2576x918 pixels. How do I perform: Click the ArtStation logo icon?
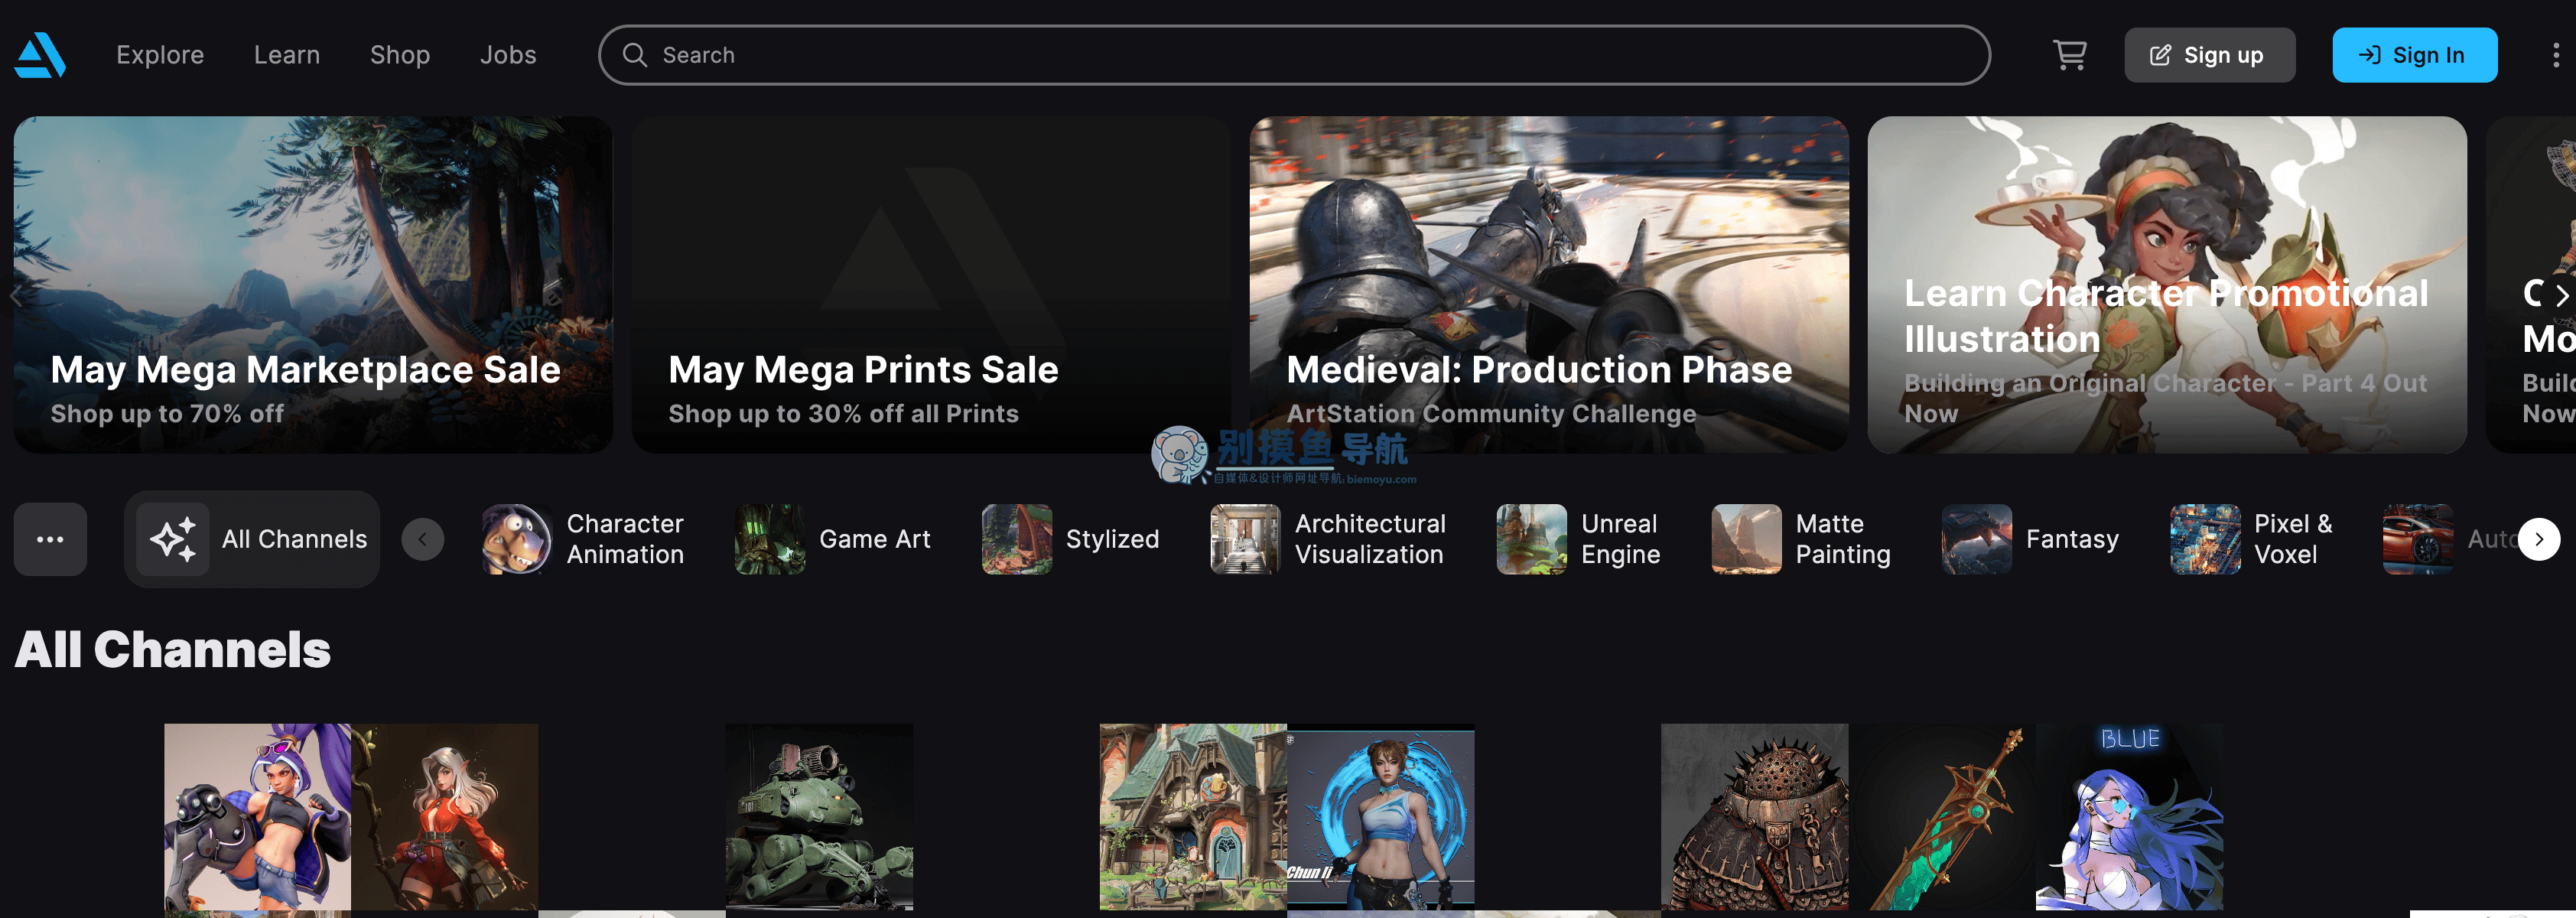40,55
